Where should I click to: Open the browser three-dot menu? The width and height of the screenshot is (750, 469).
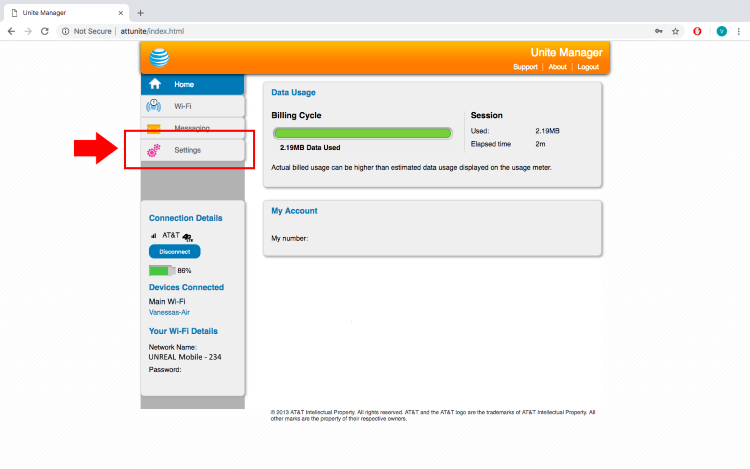[739, 31]
